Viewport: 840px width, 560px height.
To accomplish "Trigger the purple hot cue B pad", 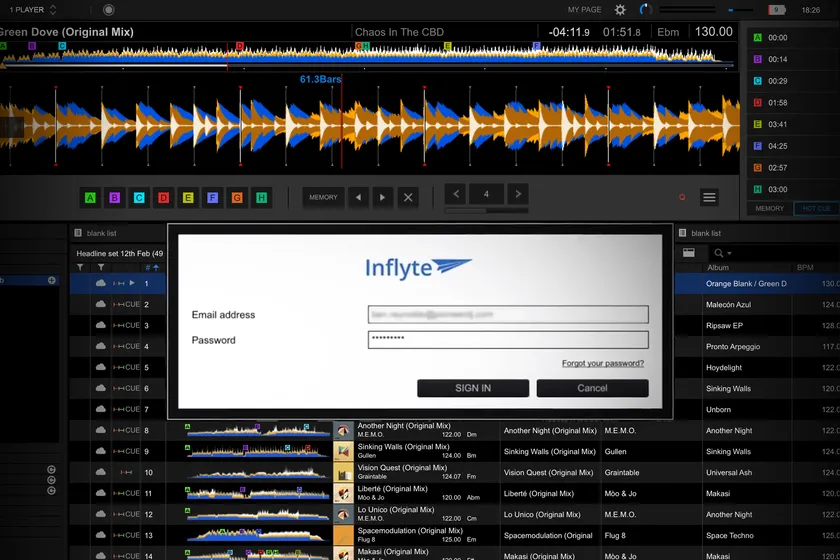I will [115, 198].
